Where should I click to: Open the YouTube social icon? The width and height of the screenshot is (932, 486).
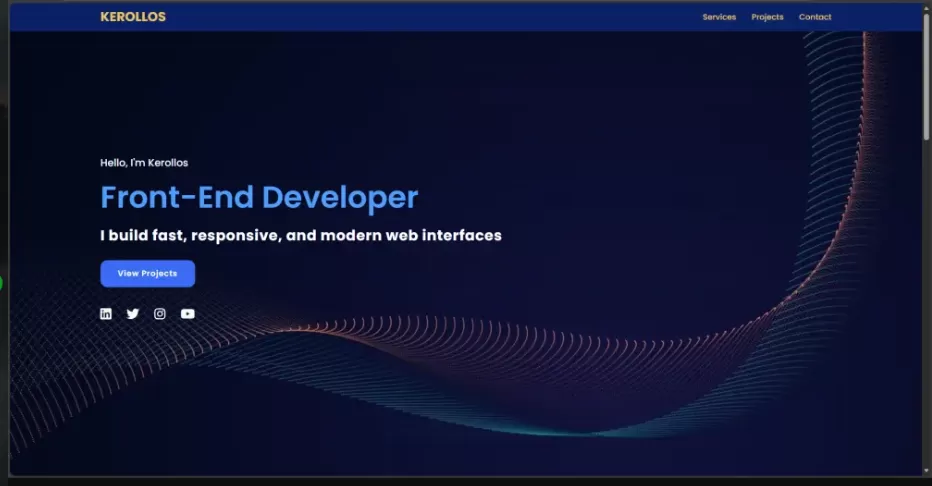(188, 314)
